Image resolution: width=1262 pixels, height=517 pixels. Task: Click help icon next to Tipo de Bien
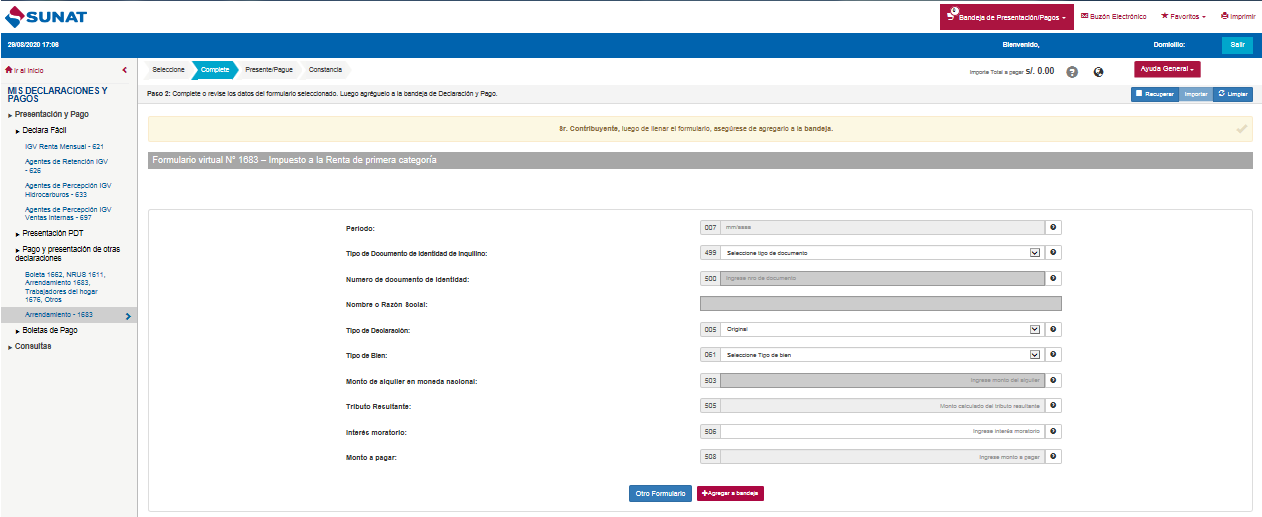[1053, 354]
